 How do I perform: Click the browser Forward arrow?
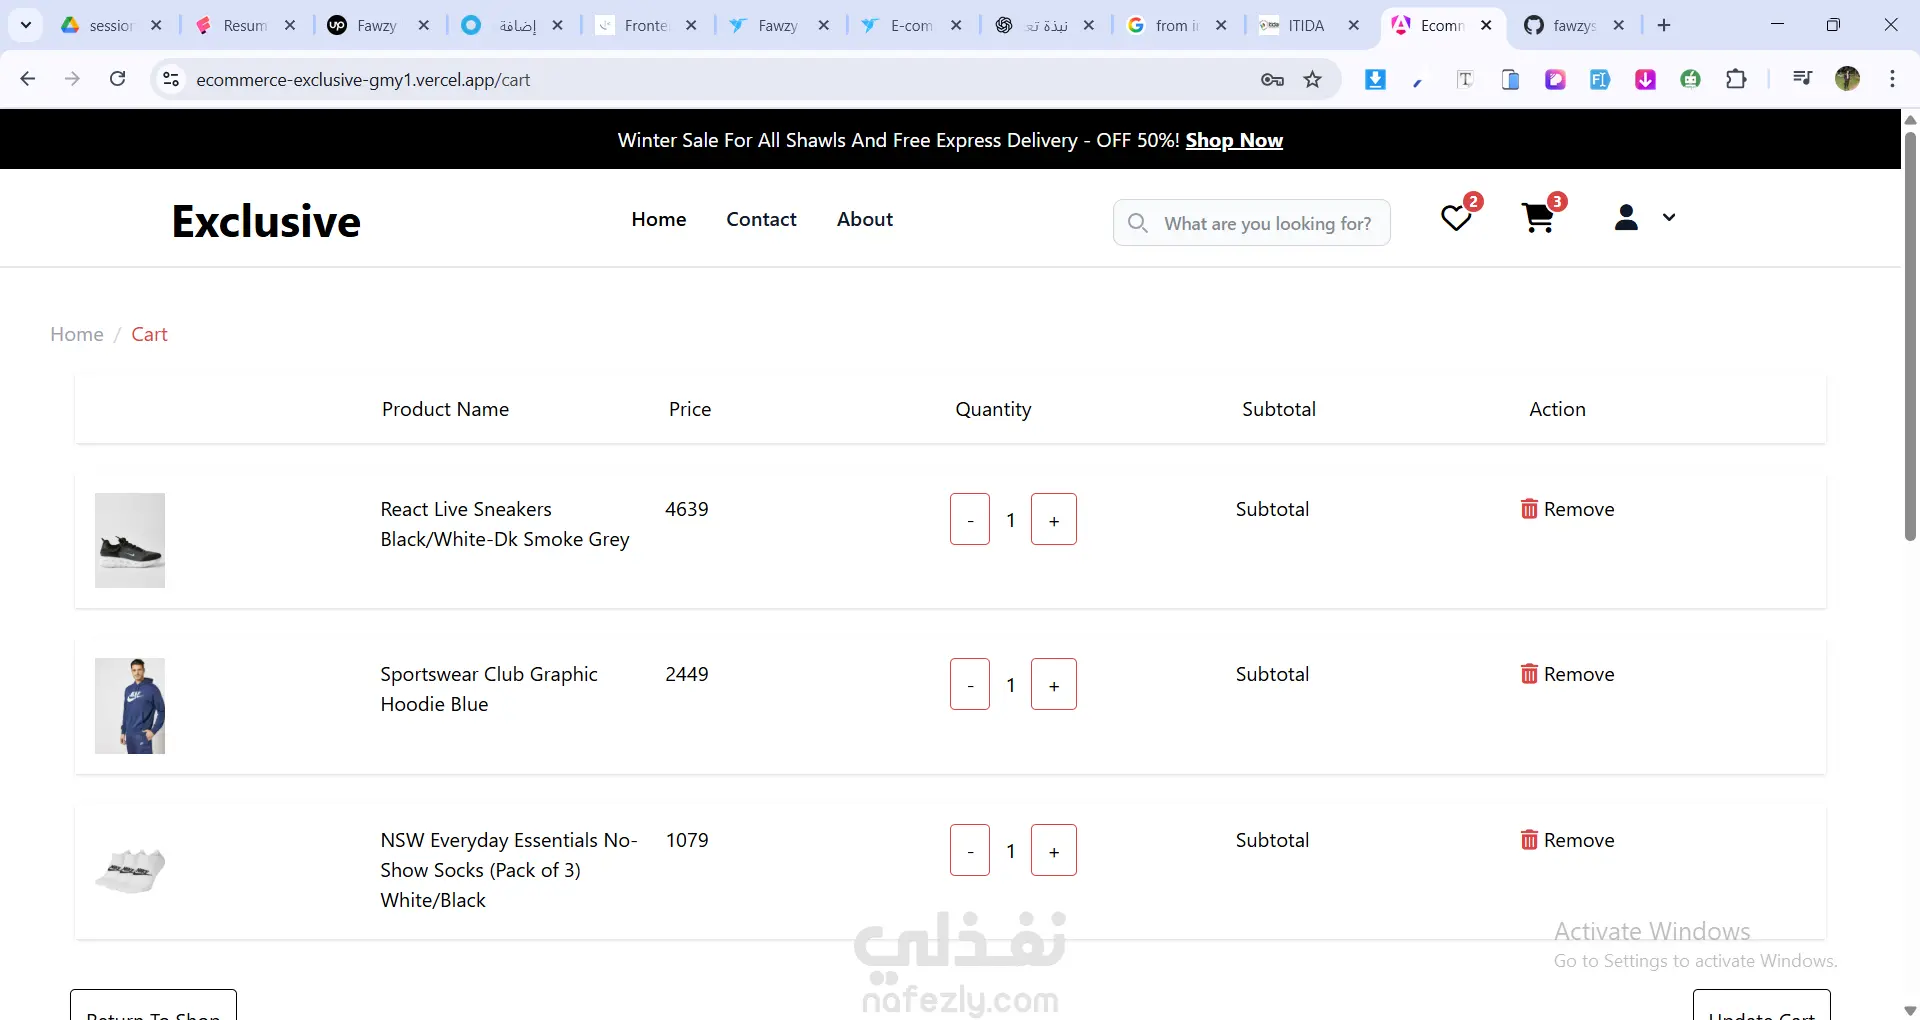tap(72, 79)
